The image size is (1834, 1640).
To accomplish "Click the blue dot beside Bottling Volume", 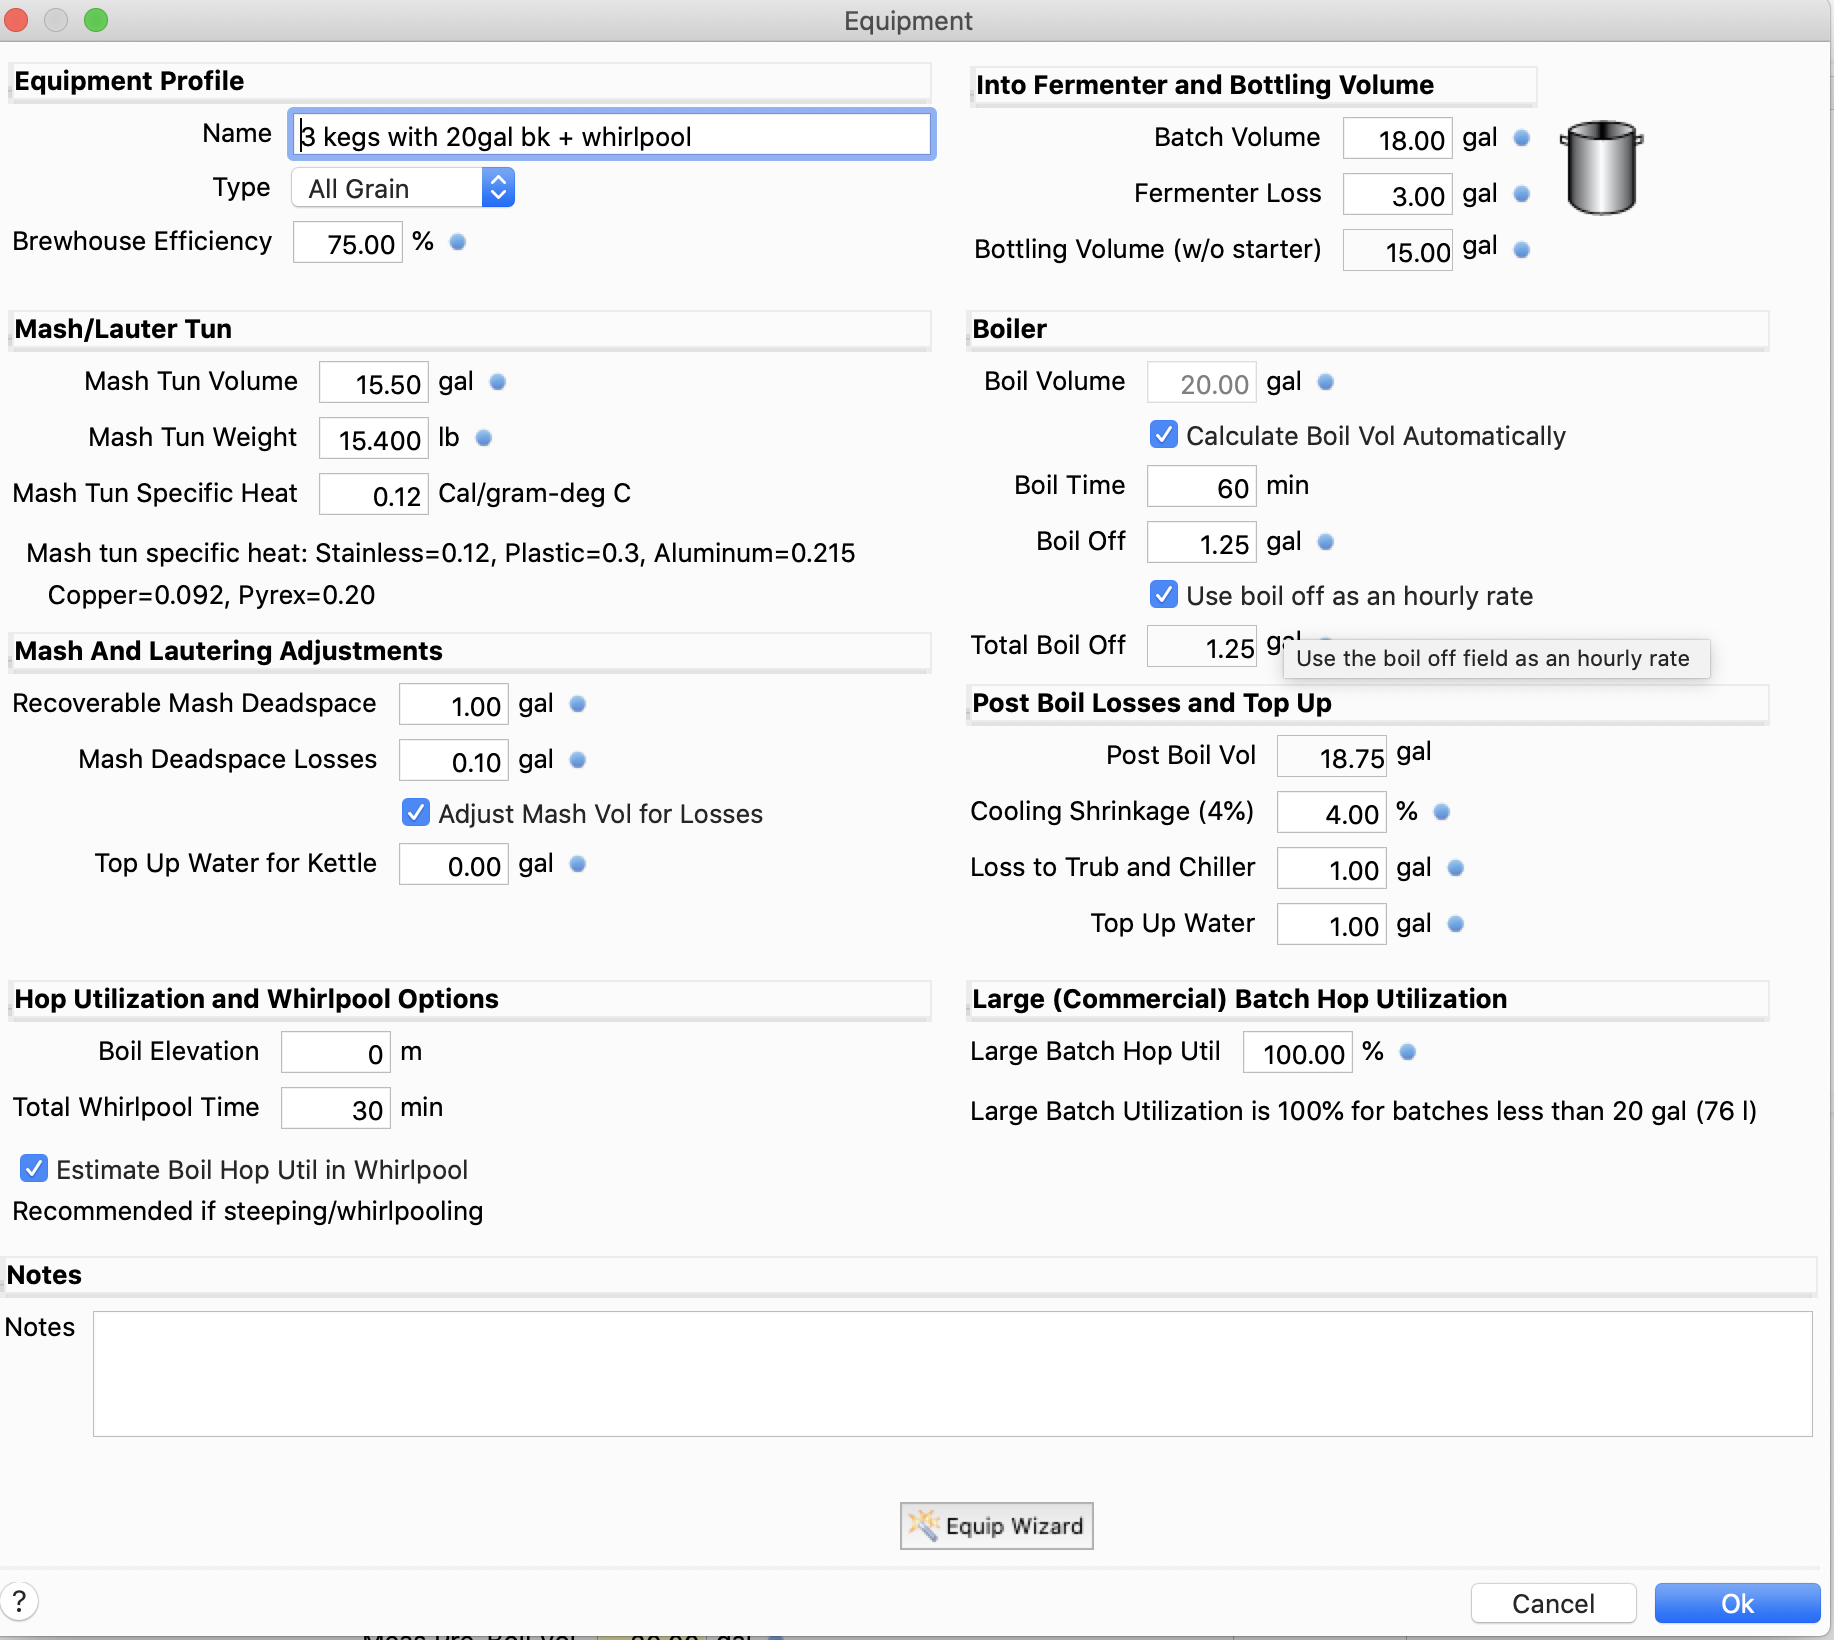I will [1522, 250].
